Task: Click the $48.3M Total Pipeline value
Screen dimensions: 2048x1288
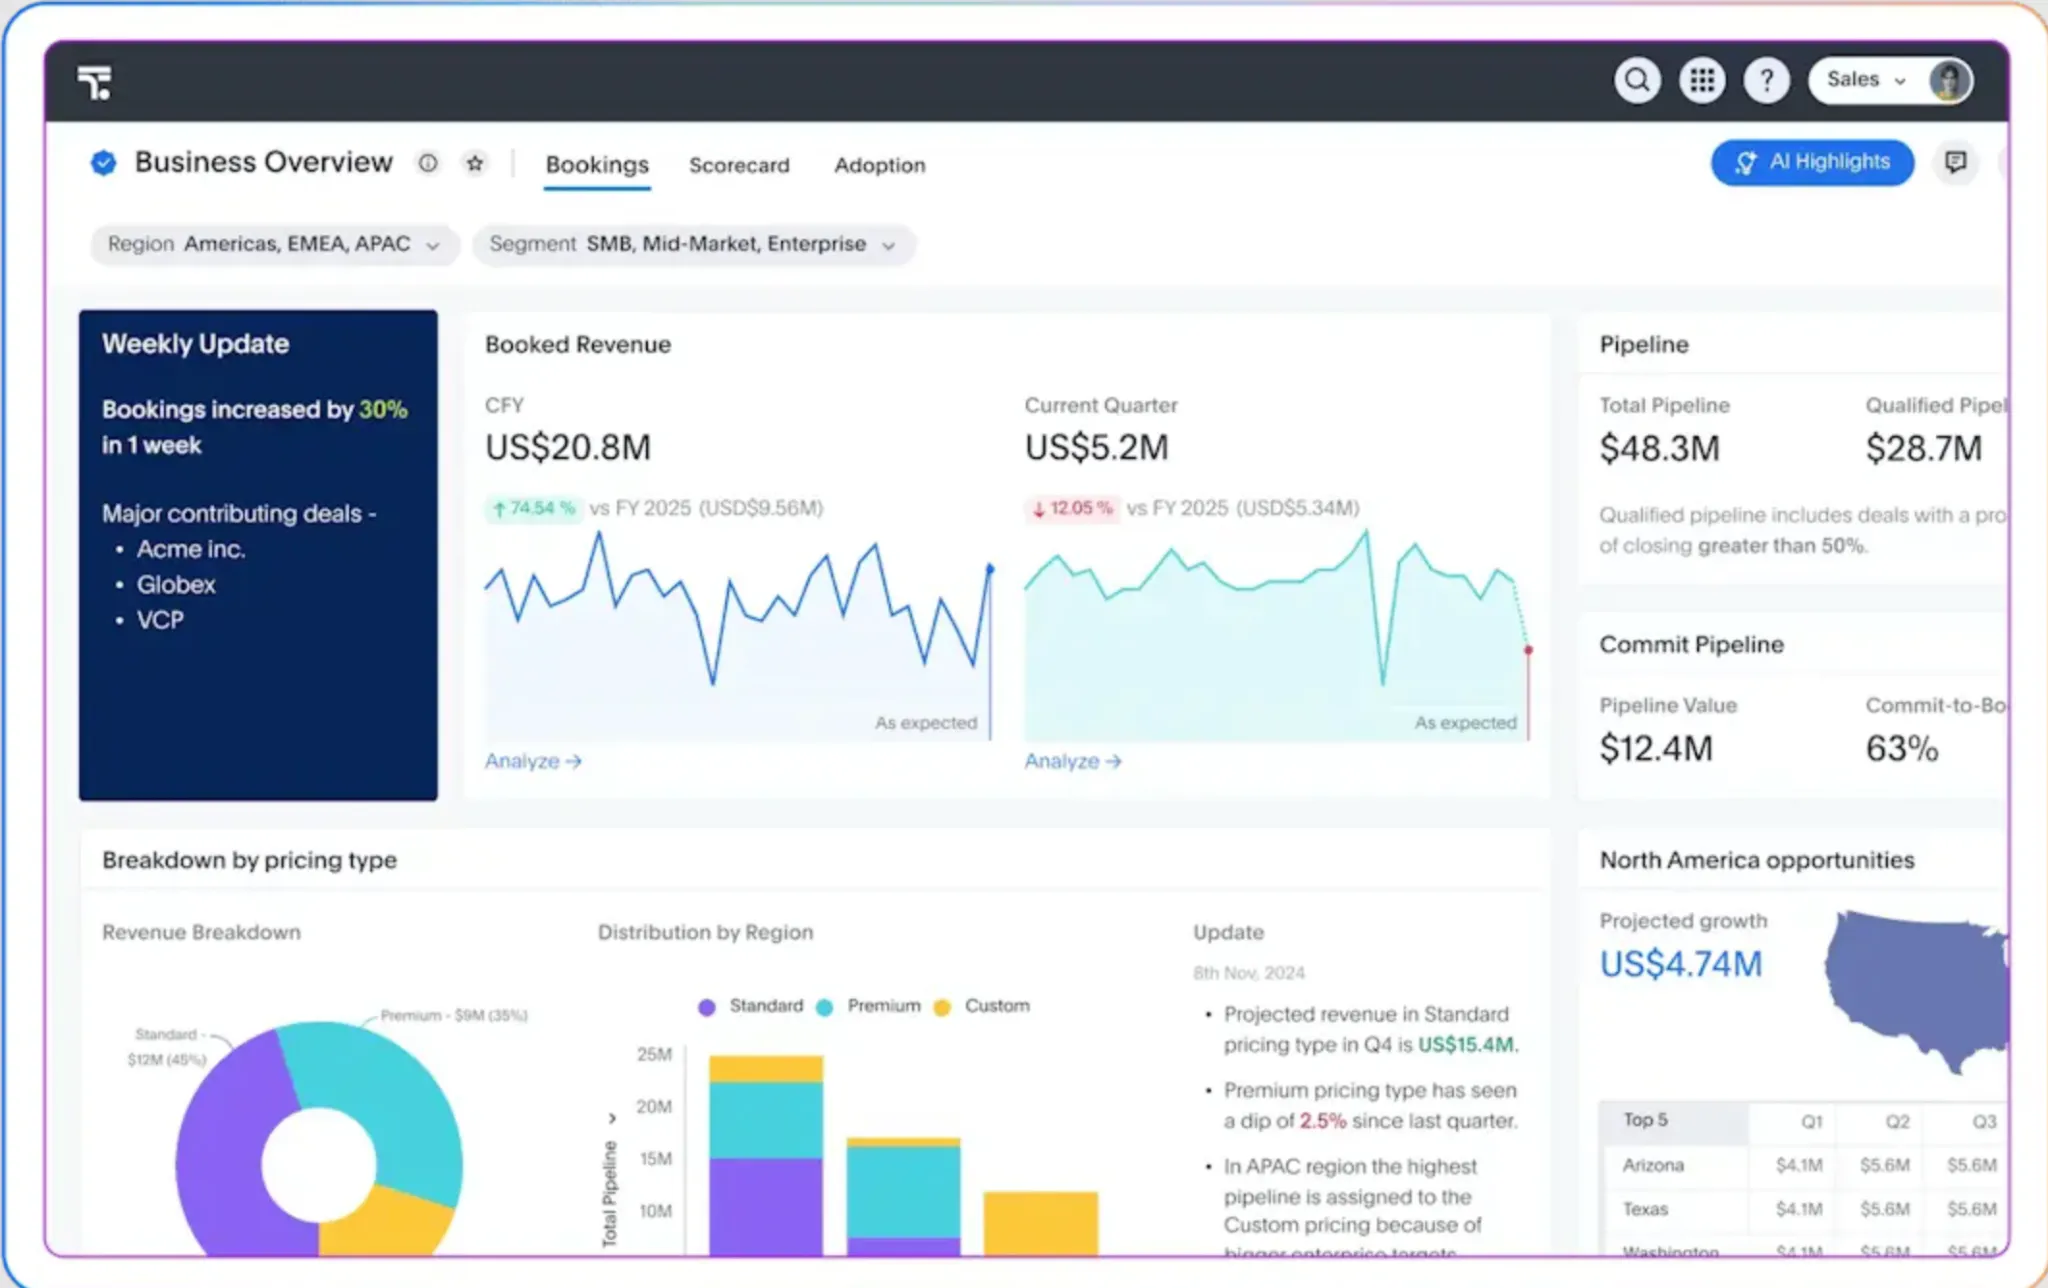Action: click(x=1660, y=448)
